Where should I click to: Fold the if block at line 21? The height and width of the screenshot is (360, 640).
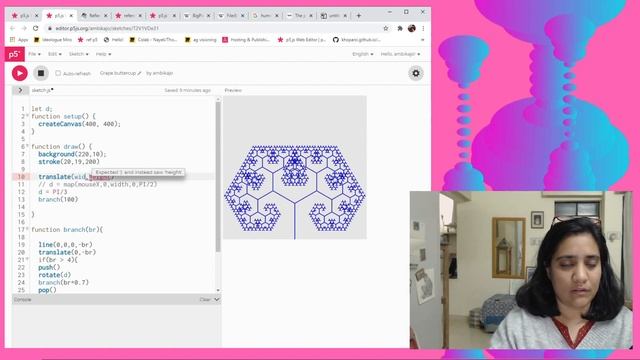tap(27, 260)
